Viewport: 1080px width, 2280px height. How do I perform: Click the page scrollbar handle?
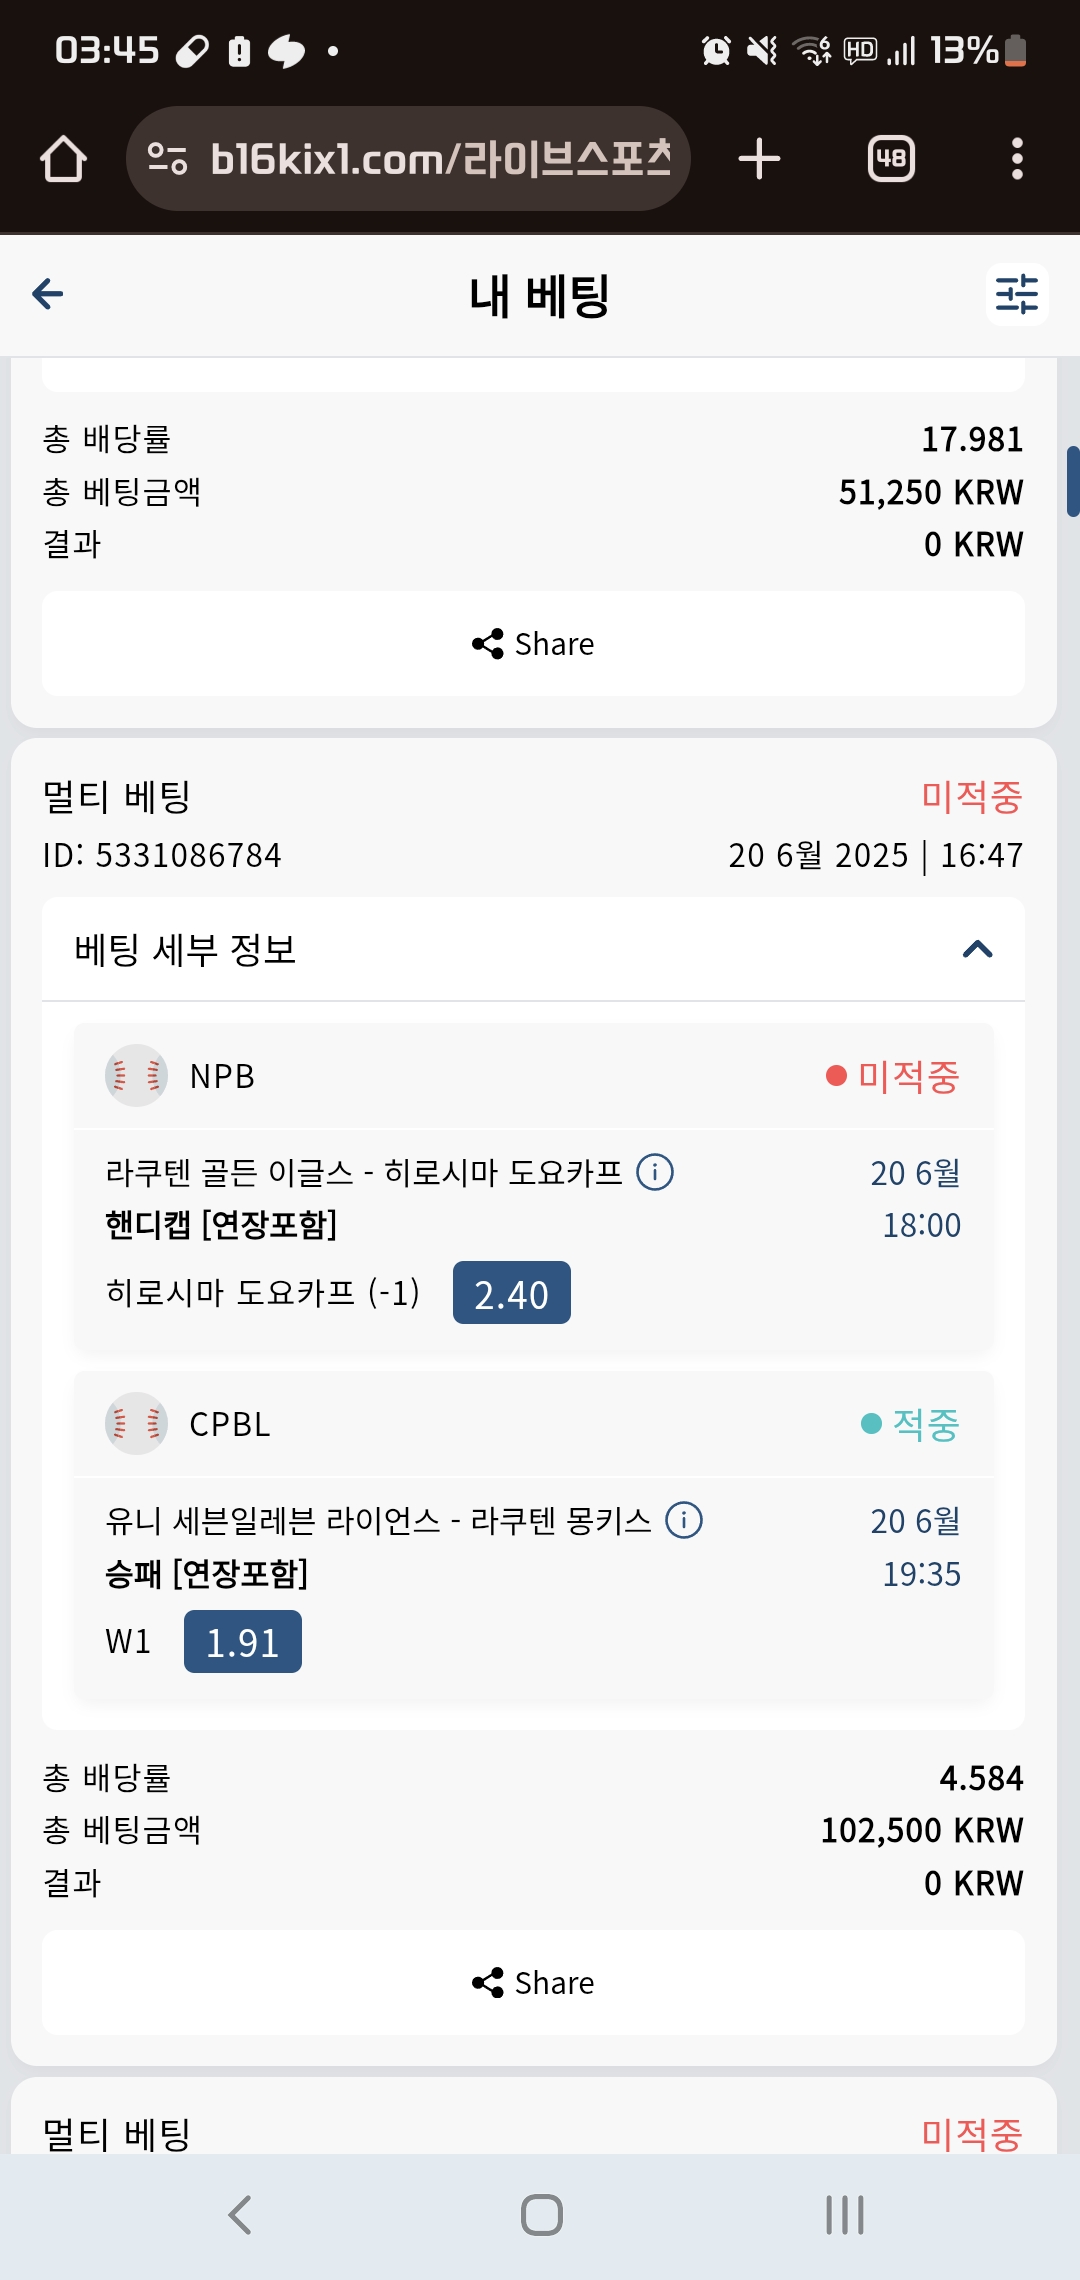(x=1073, y=481)
